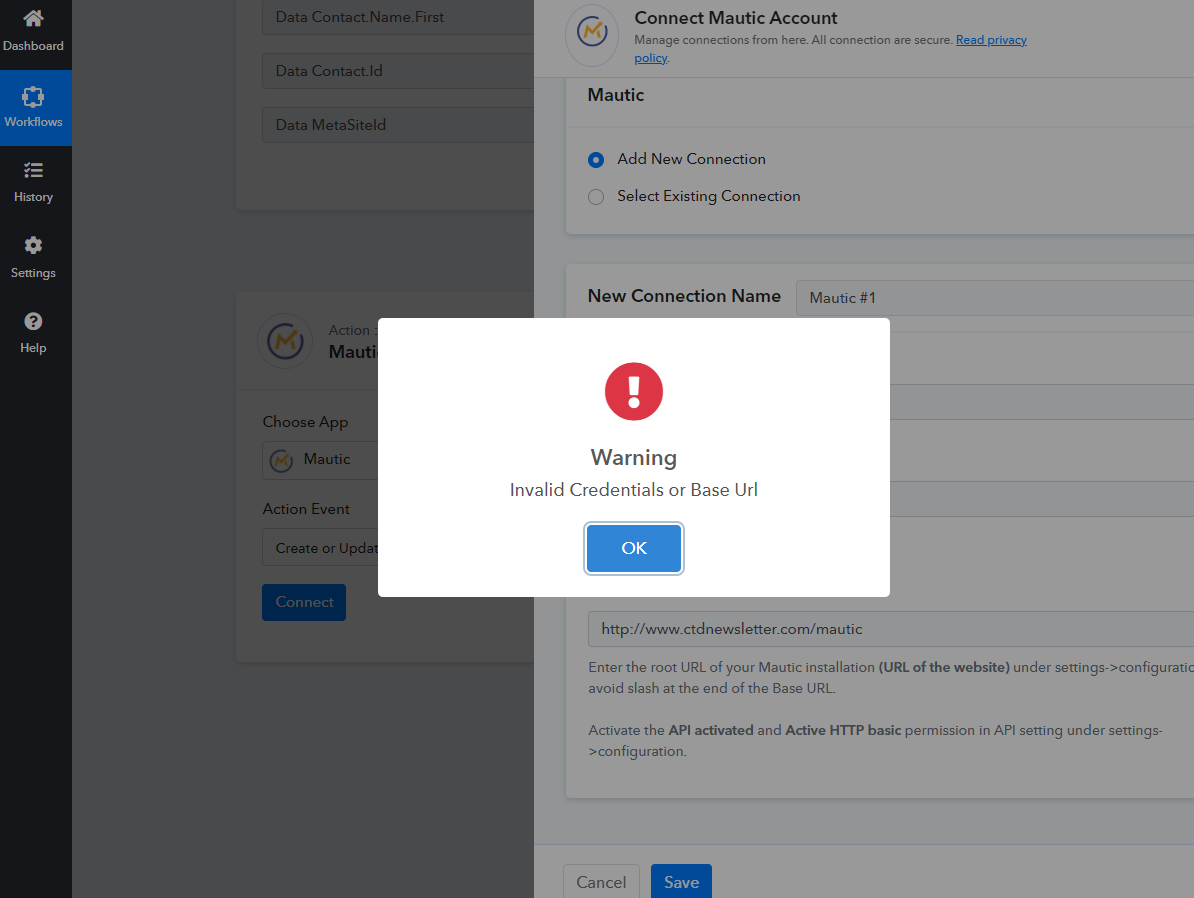1194x898 pixels.
Task: Click the red warning exclamation icon
Action: [x=634, y=392]
